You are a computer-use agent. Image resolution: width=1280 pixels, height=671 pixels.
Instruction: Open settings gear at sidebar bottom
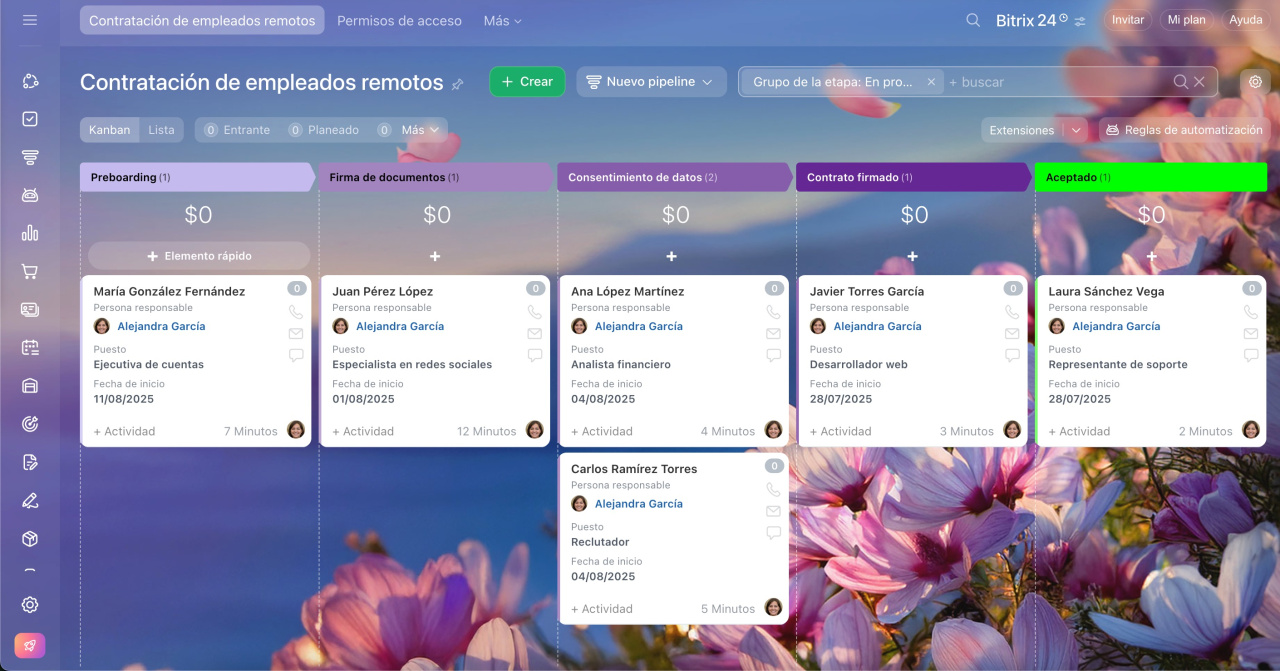coord(30,605)
